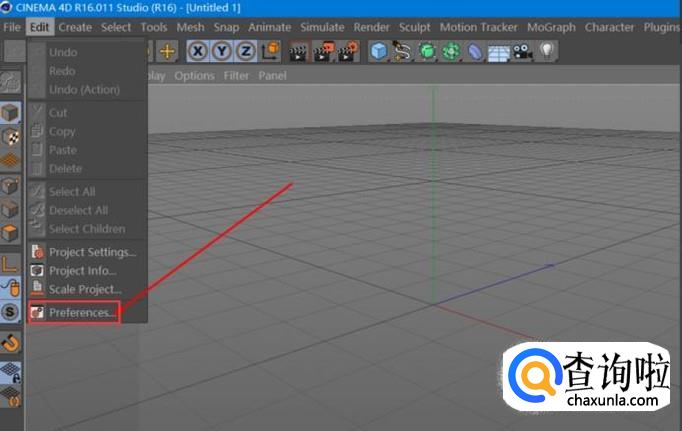Add a Cube primitive object
This screenshot has height=431, width=682.
click(x=379, y=51)
